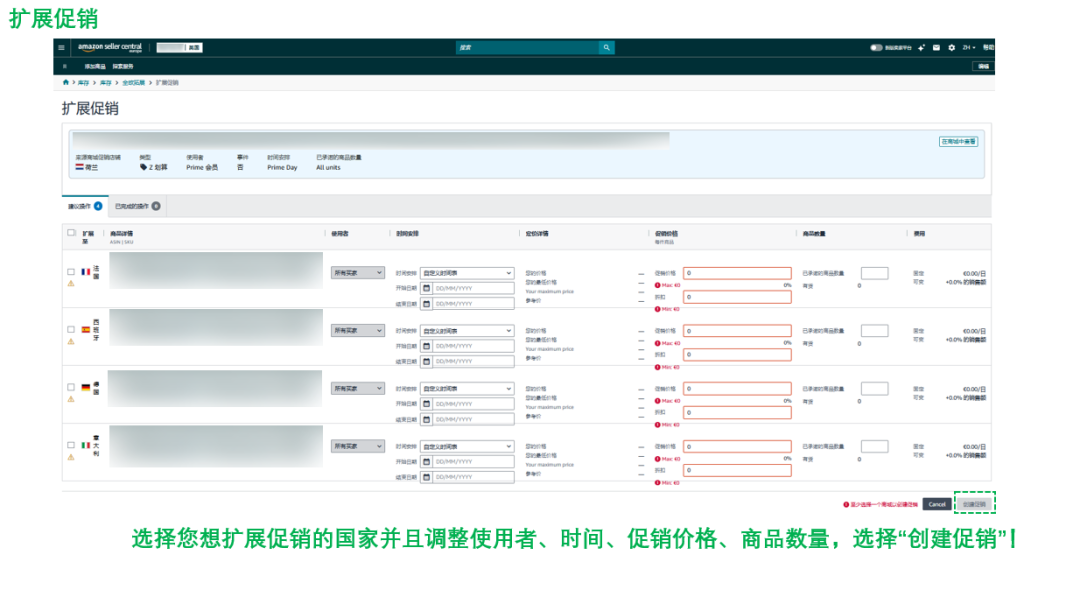Screen dimensions: 1080x611
Task: Open the 自定义时间表 schedule dropdown in Spain row
Action: [467, 331]
